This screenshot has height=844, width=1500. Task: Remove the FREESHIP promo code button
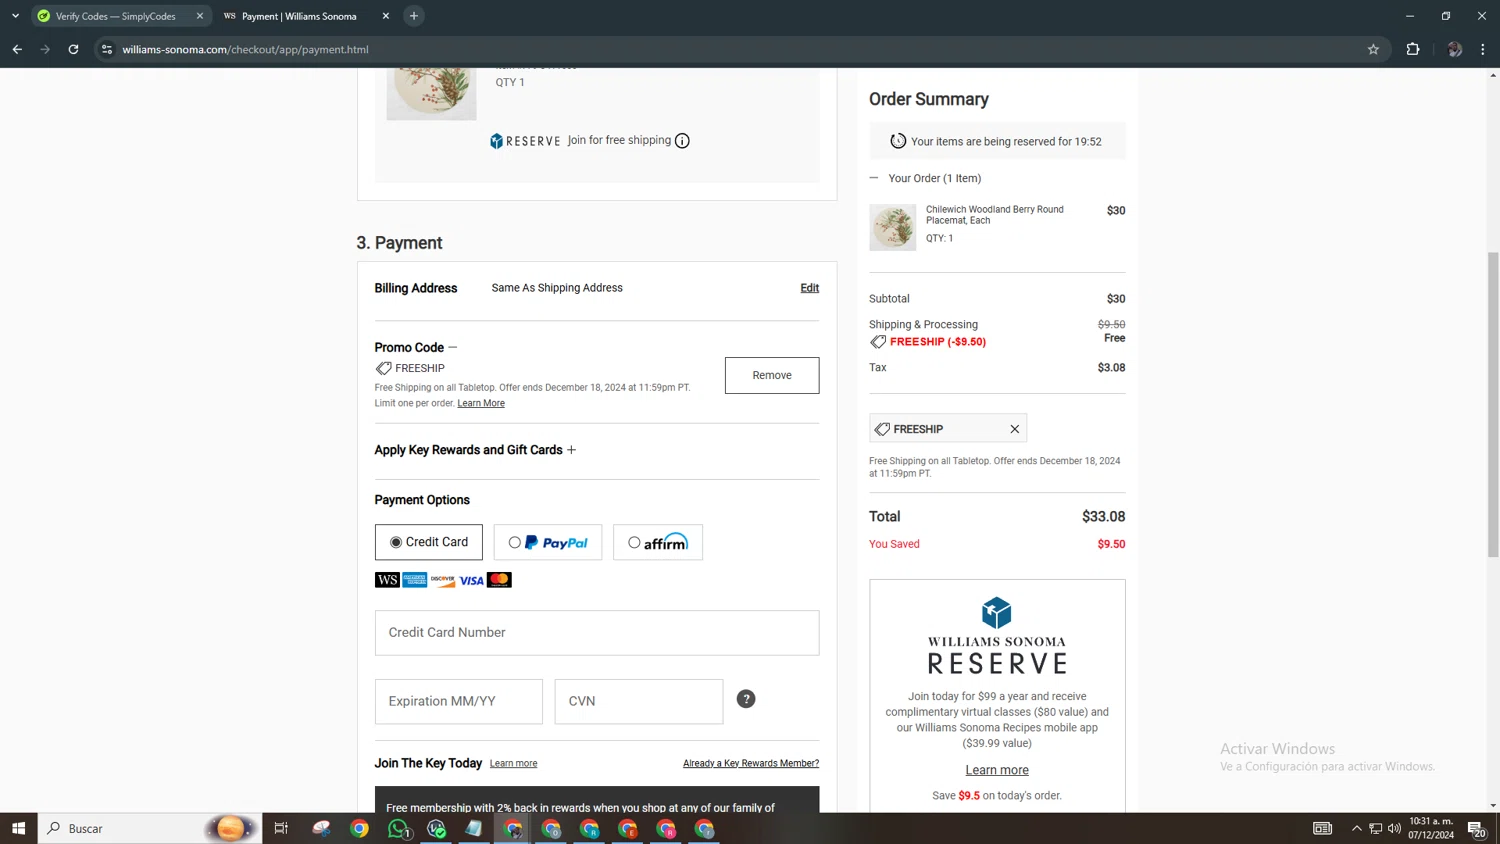(x=772, y=375)
